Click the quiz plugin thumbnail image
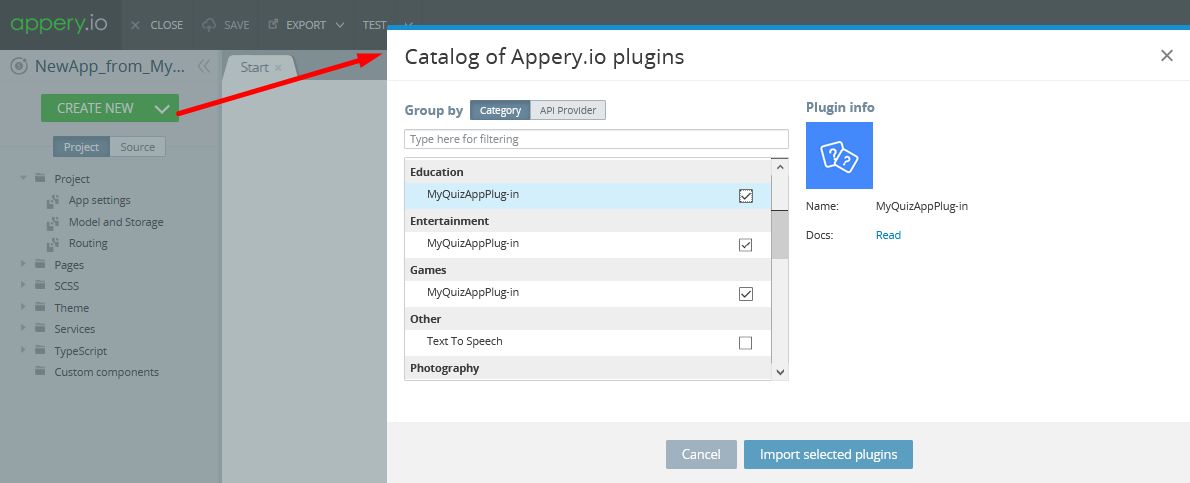The height and width of the screenshot is (483, 1190). (x=839, y=155)
